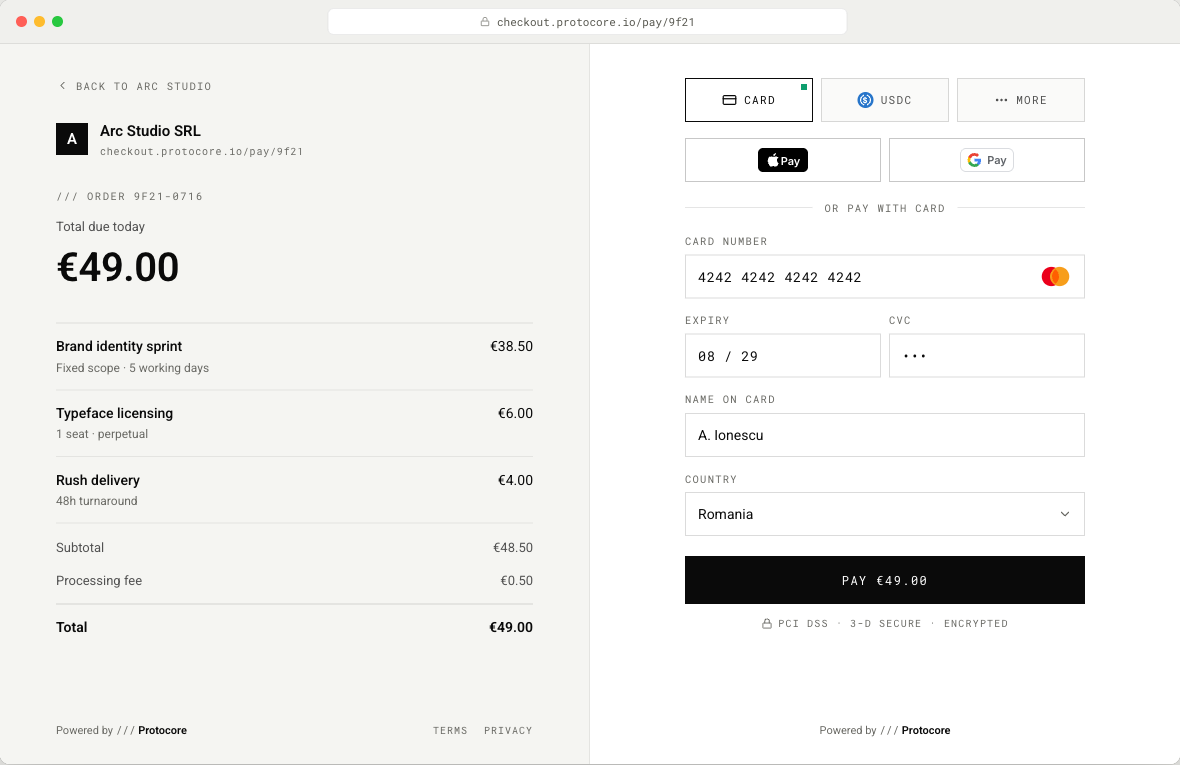This screenshot has height=765, width=1180.
Task: Open the Terms link
Action: pyautogui.click(x=450, y=730)
